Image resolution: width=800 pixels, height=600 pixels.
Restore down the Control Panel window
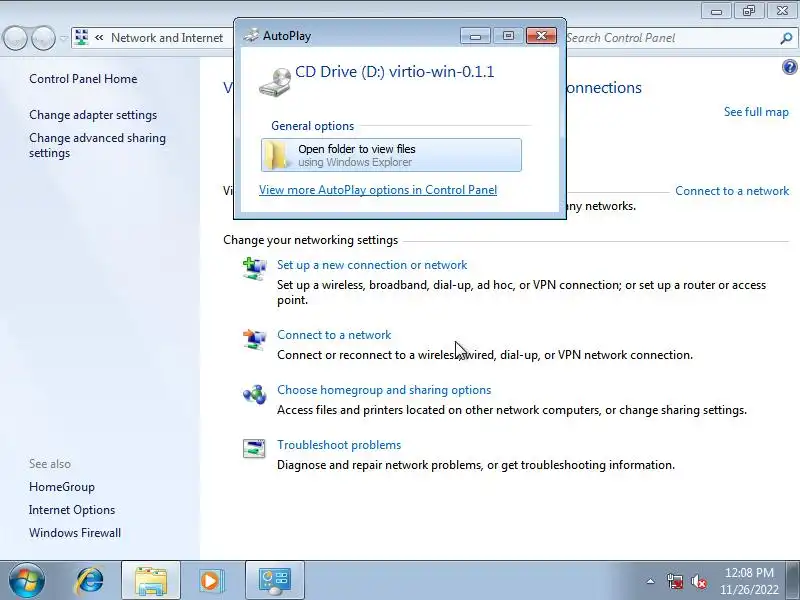coord(749,11)
